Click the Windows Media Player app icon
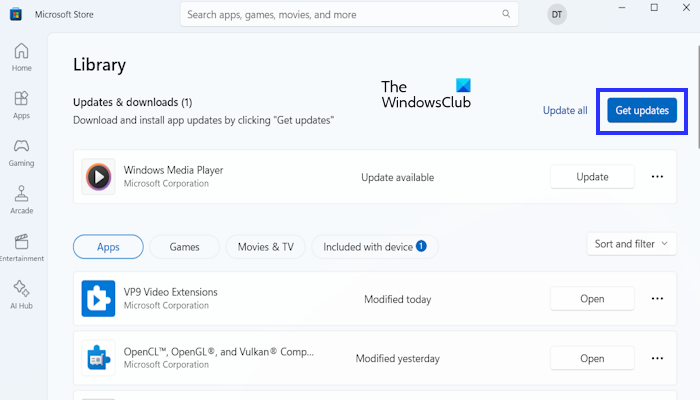Viewport: 700px width, 400px height. tap(98, 177)
